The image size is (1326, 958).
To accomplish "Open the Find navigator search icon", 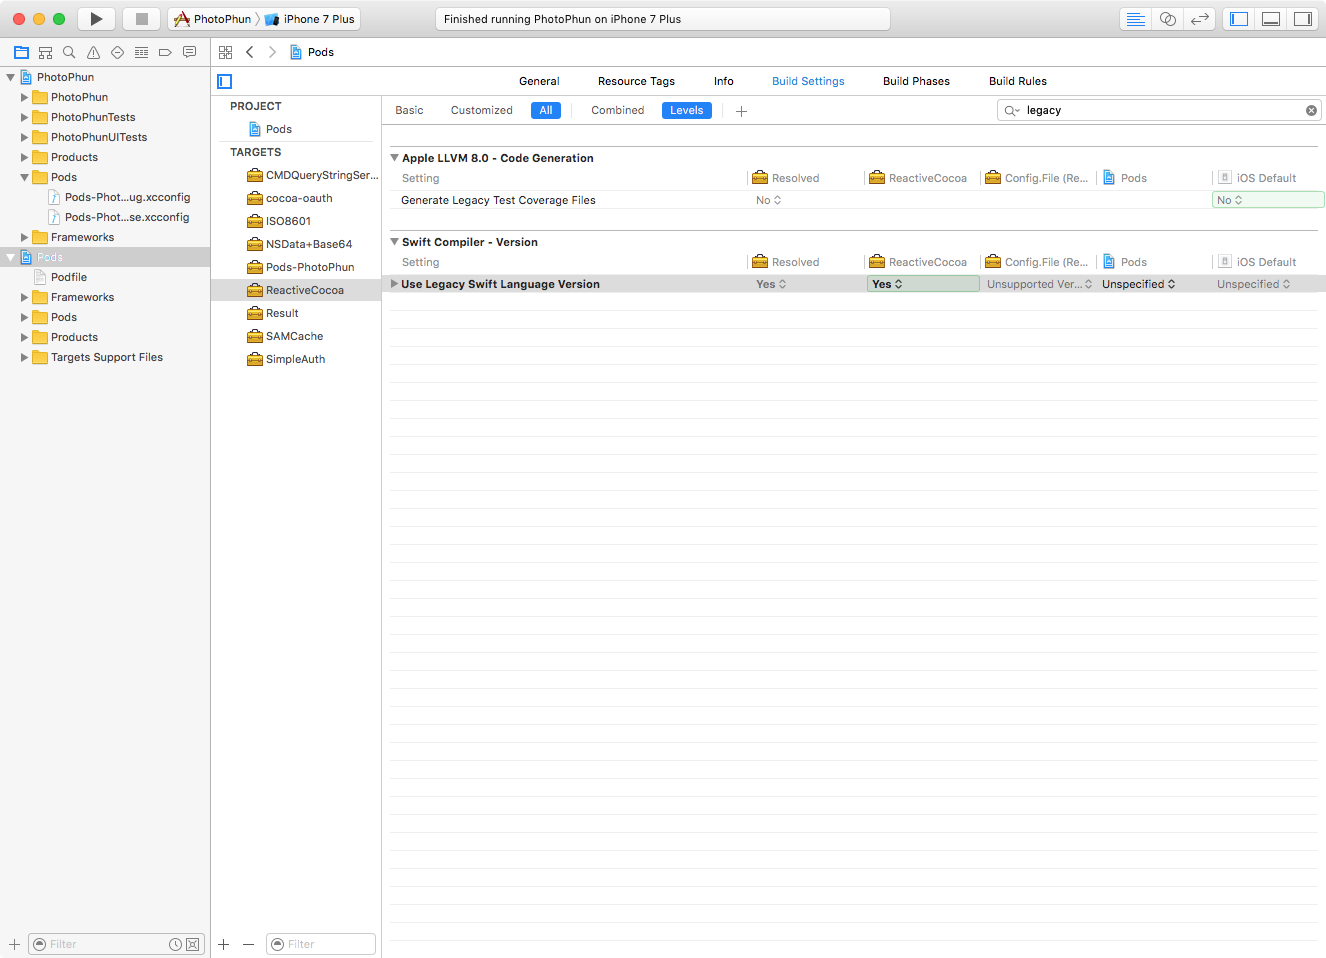I will (x=69, y=52).
